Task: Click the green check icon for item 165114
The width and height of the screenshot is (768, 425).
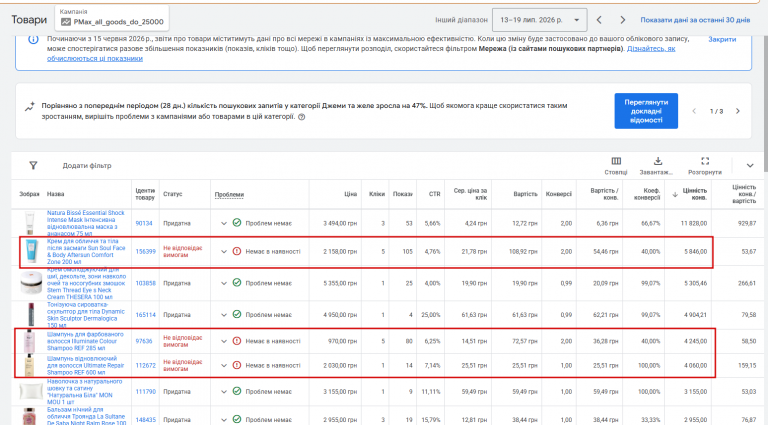Action: 237,314
